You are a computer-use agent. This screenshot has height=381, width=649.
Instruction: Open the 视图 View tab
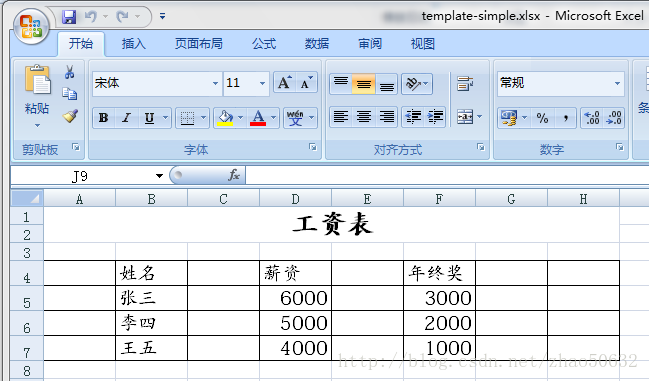pos(423,43)
